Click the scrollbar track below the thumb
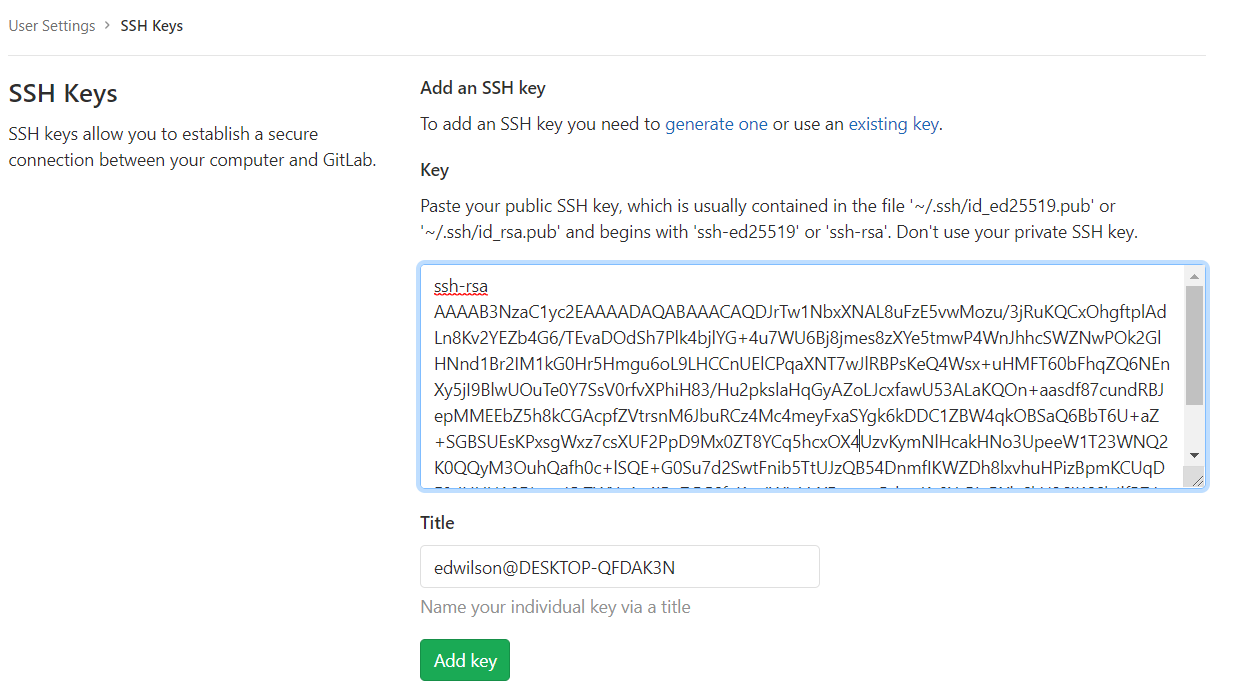Viewport: 1236px width, 697px height. (x=1194, y=426)
